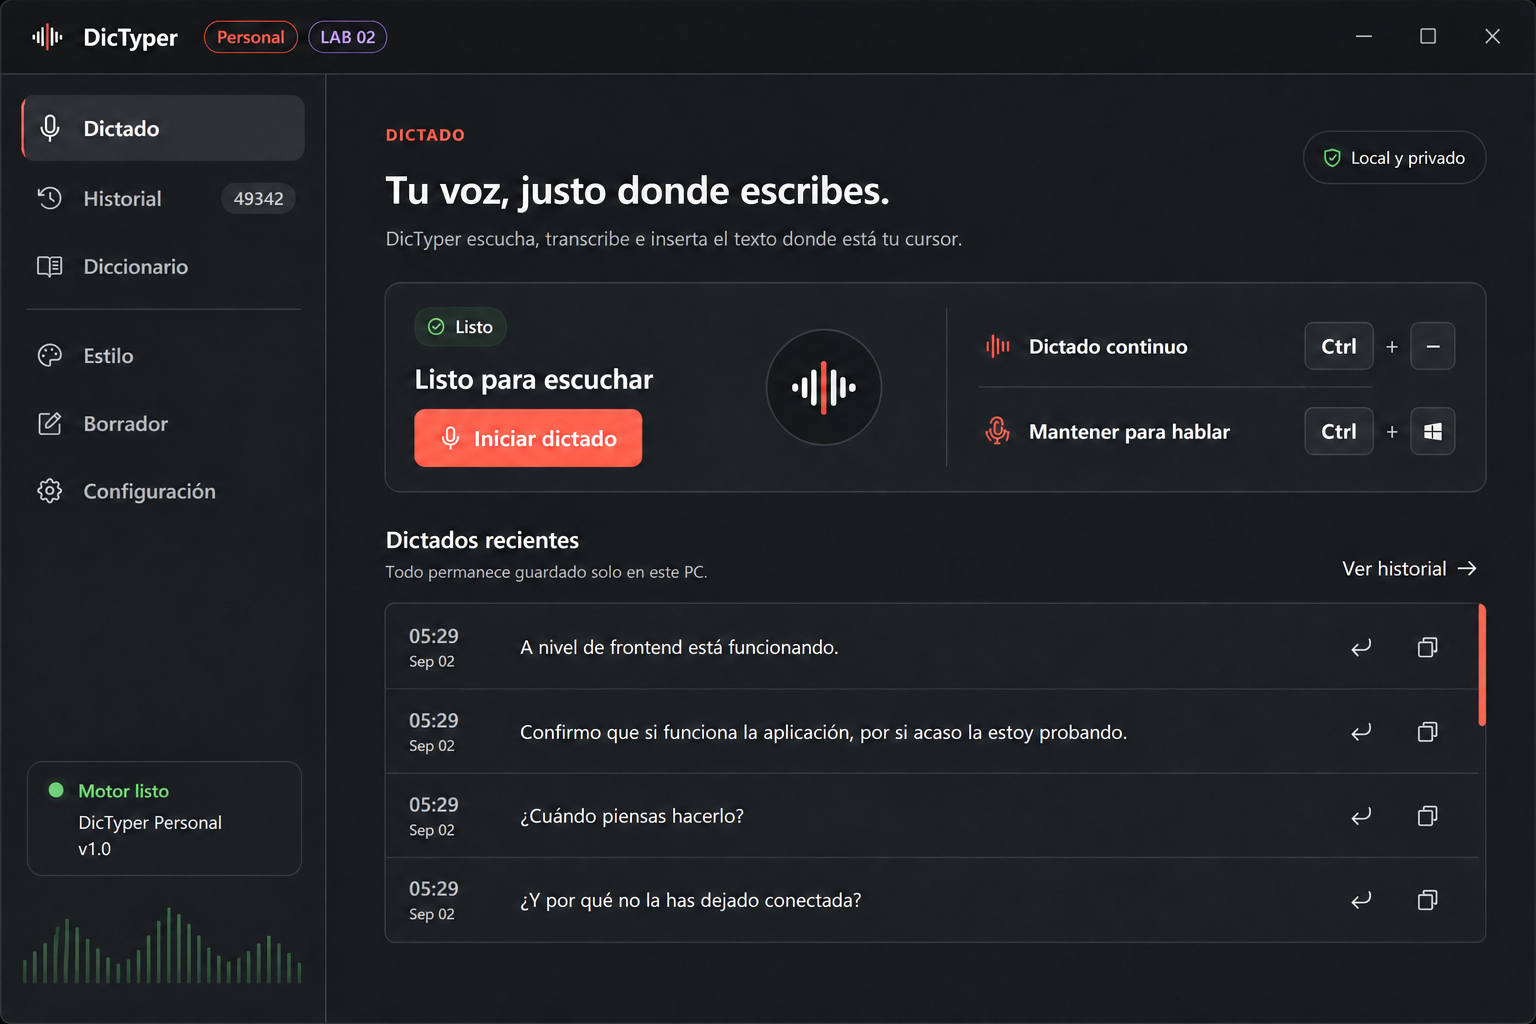This screenshot has height=1024, width=1536.
Task: Start dictation with Iniciar dictado button
Action: point(528,438)
